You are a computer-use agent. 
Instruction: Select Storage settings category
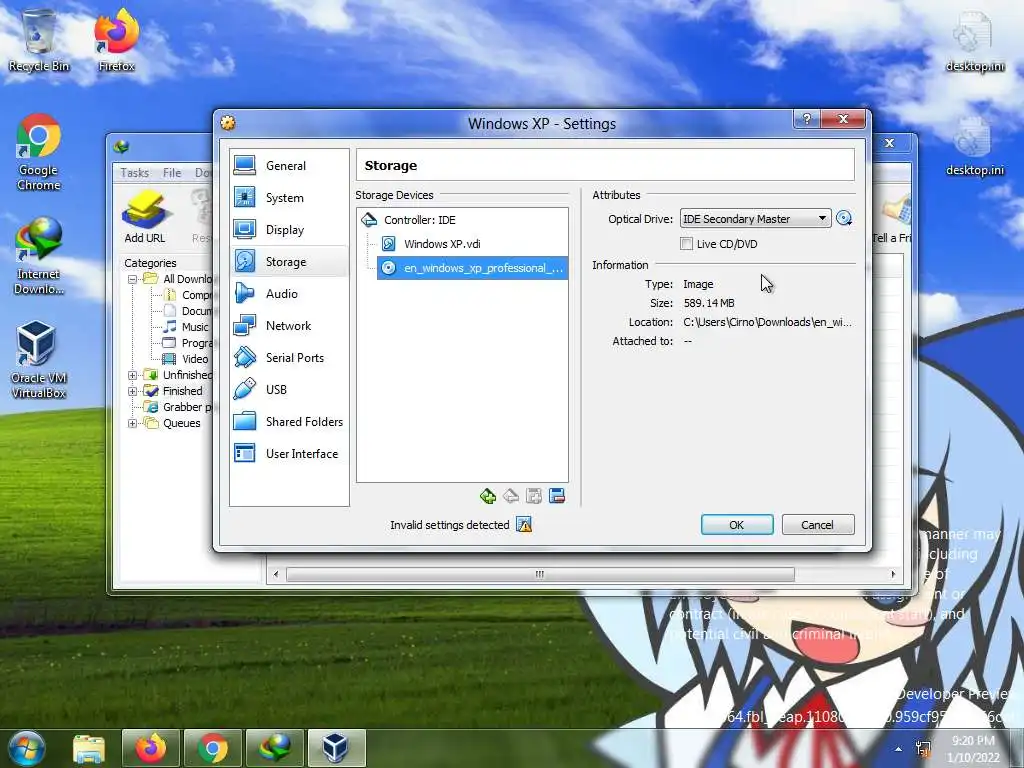tap(289, 262)
